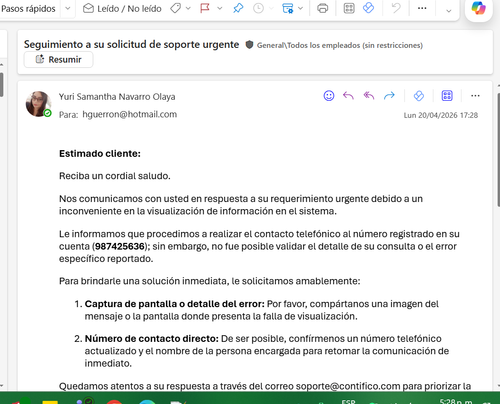Reply using the single arrow icon
The width and height of the screenshot is (500, 404).
pos(348,96)
